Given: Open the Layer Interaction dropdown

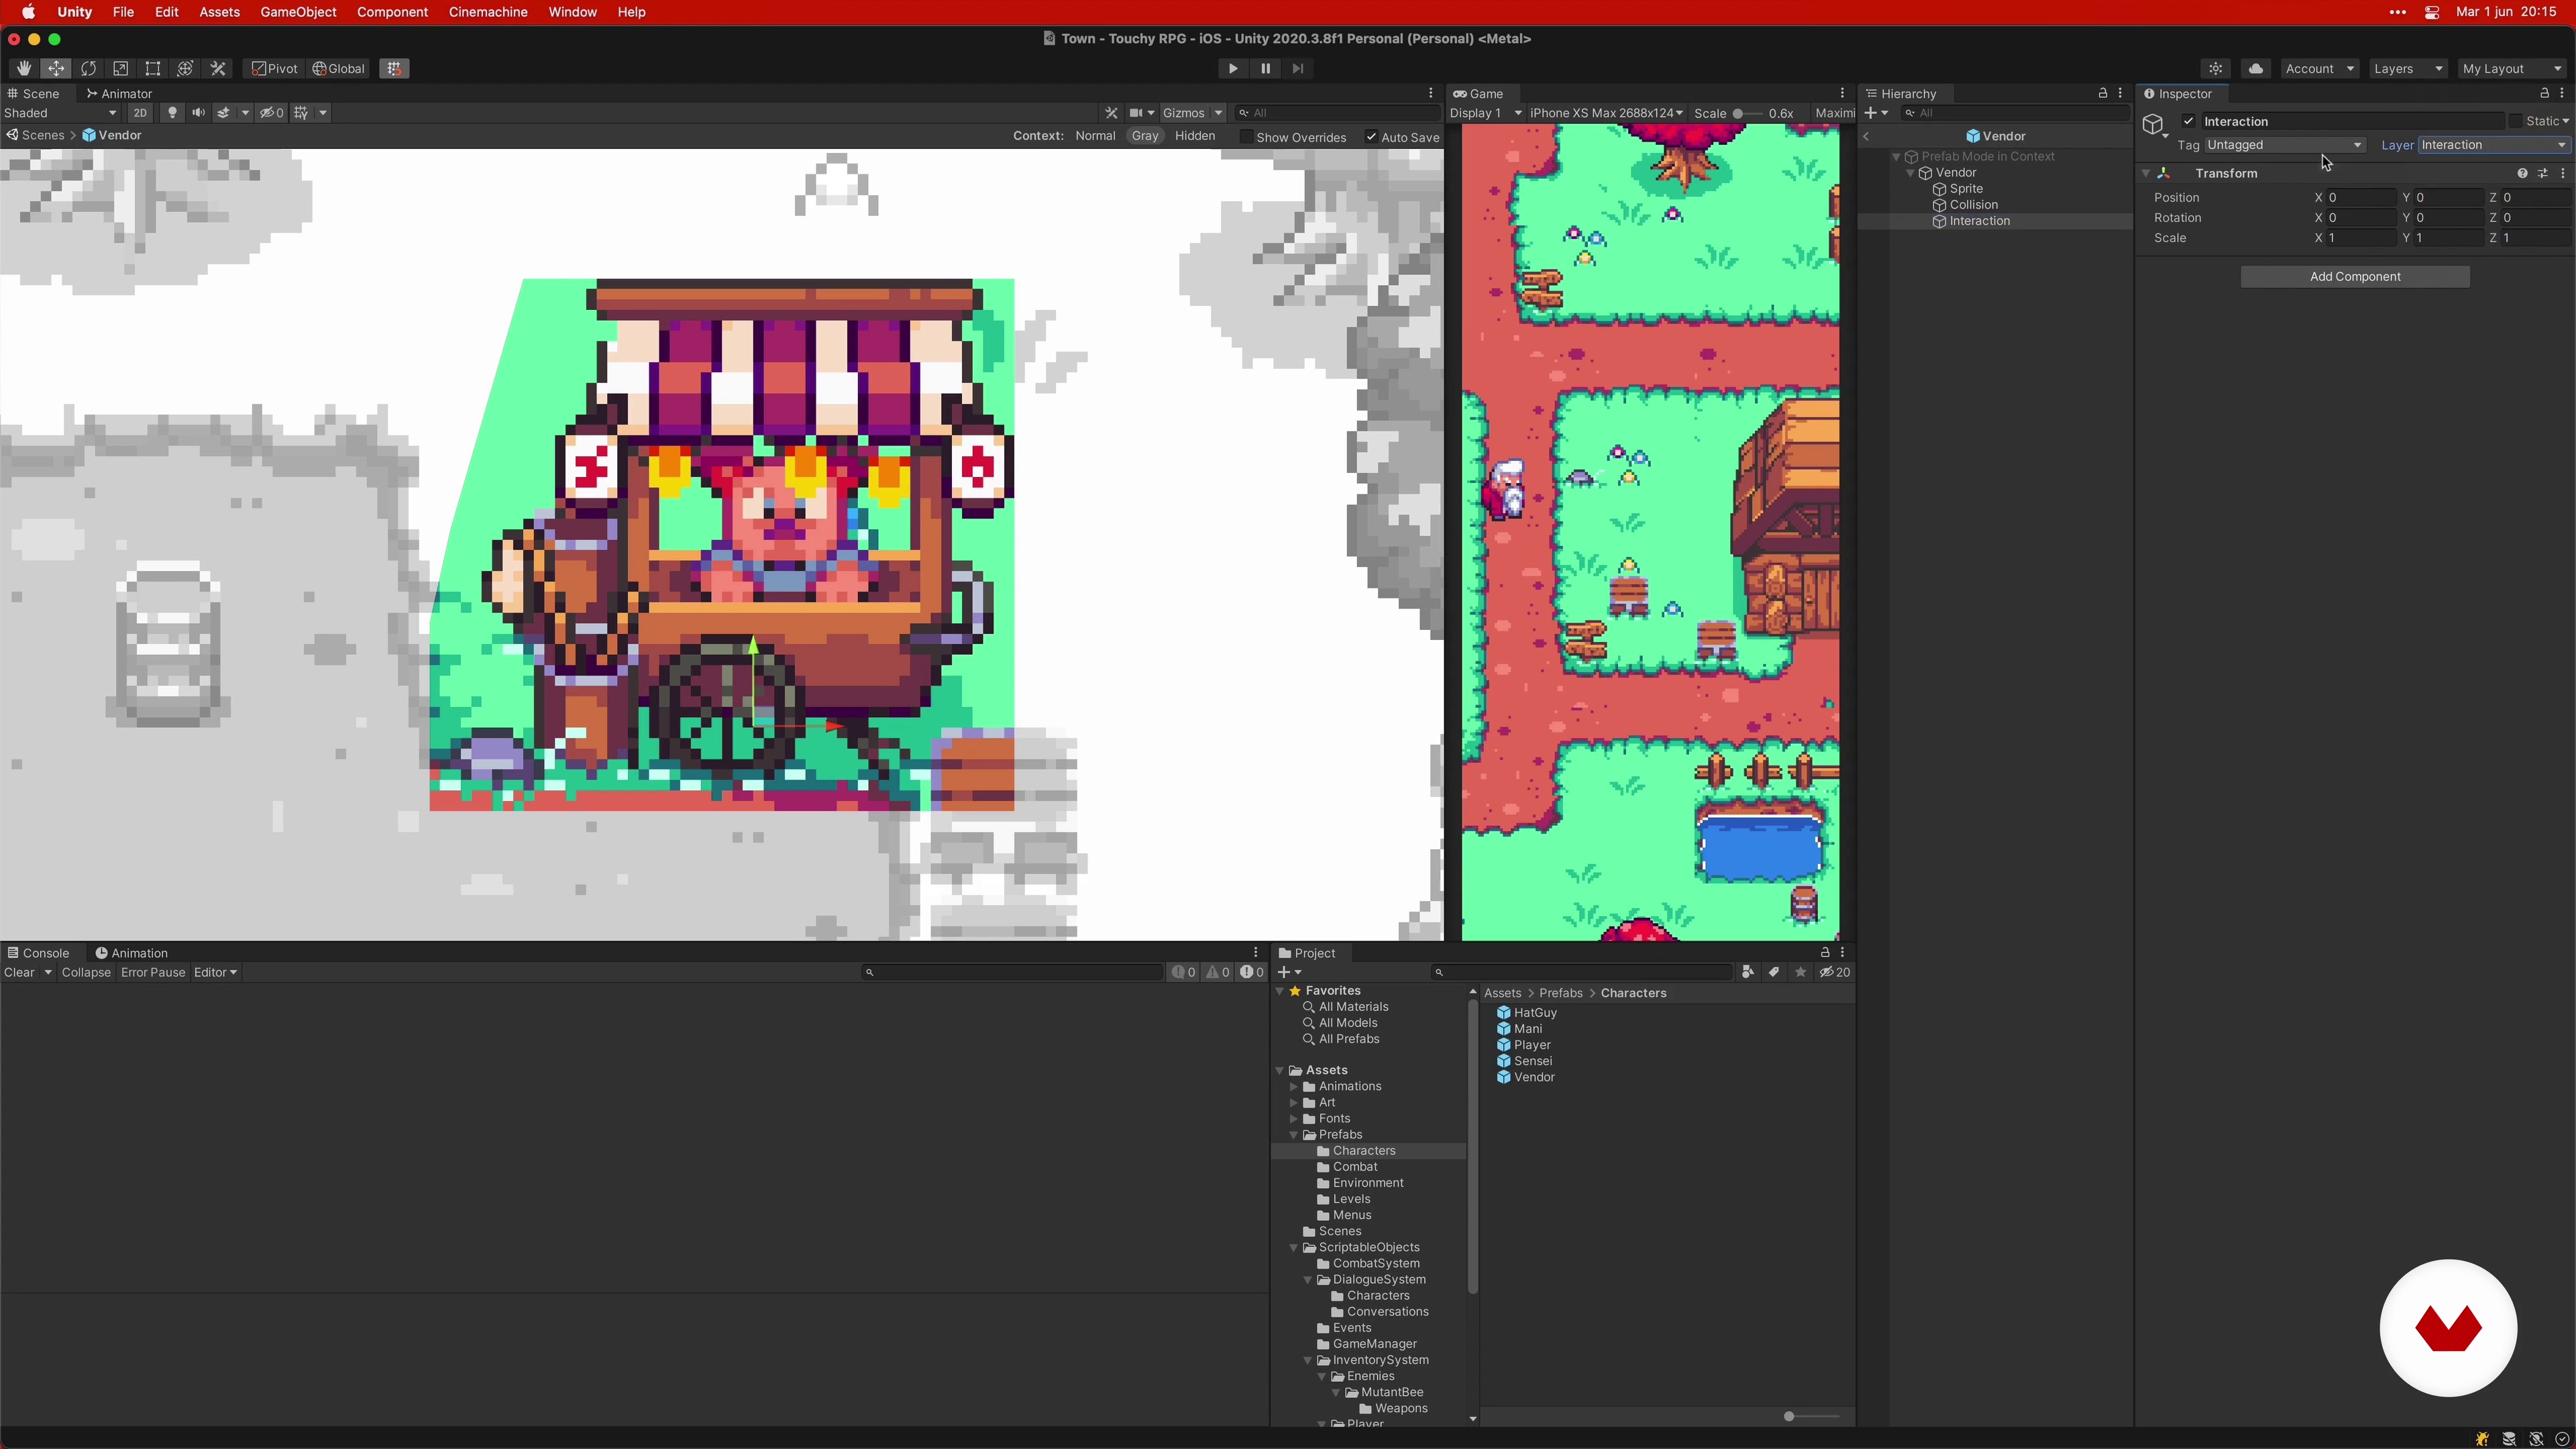Looking at the screenshot, I should [2493, 145].
